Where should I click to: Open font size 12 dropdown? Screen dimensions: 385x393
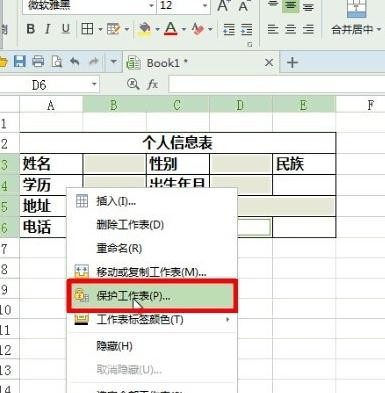click(x=205, y=5)
